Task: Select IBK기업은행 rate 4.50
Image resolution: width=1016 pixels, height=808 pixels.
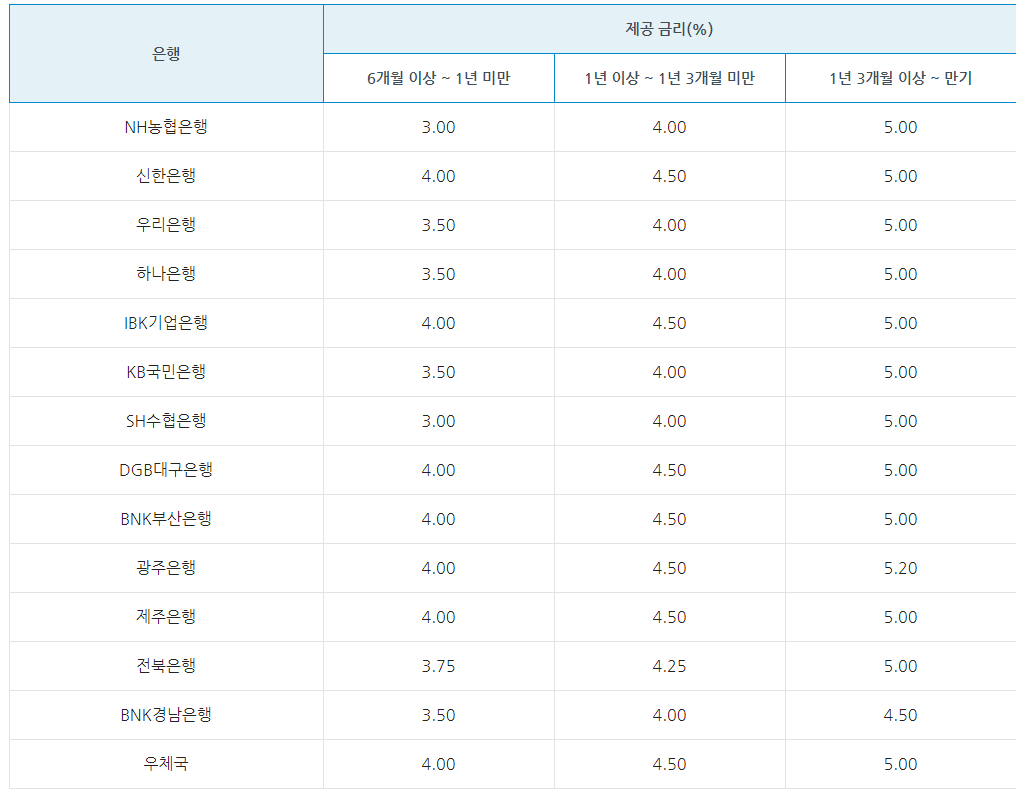Action: (x=669, y=323)
